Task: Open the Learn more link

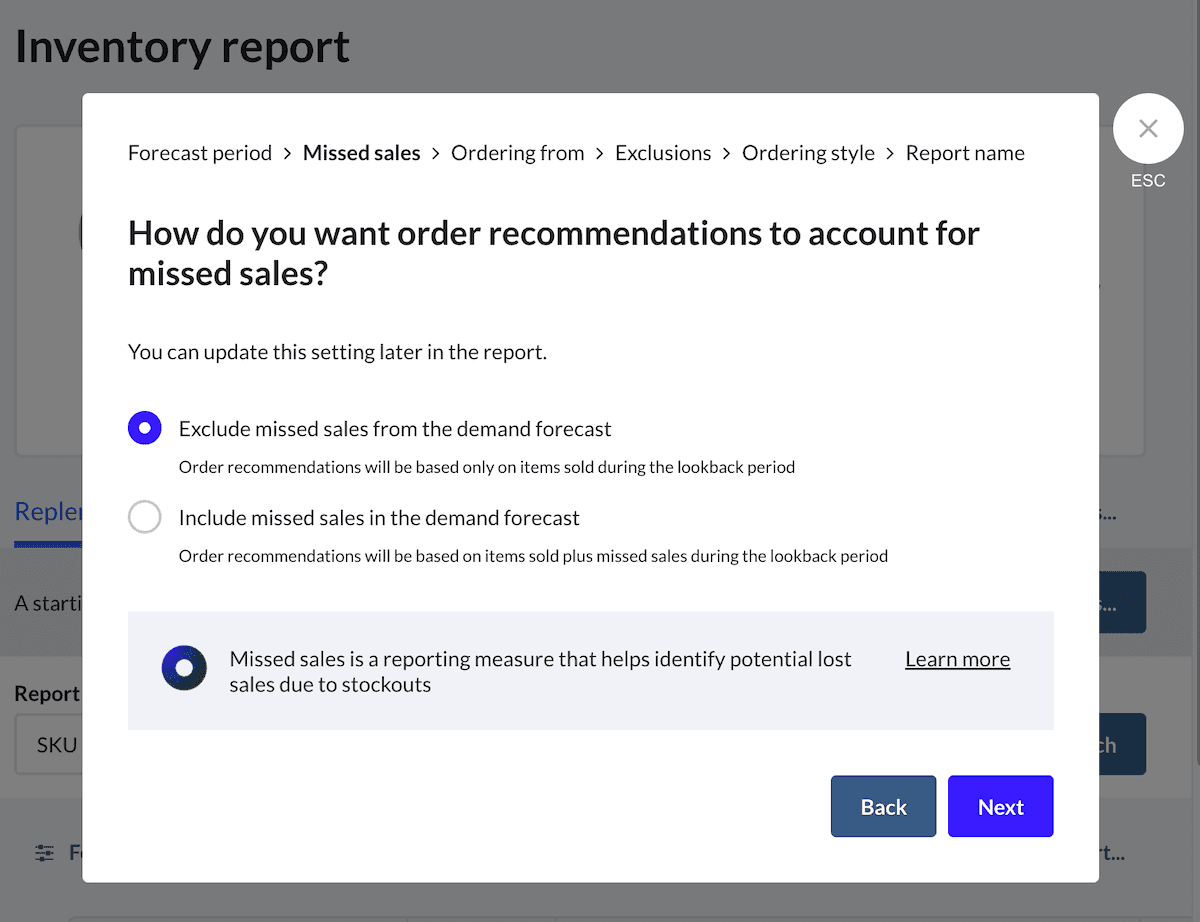Action: (x=957, y=659)
